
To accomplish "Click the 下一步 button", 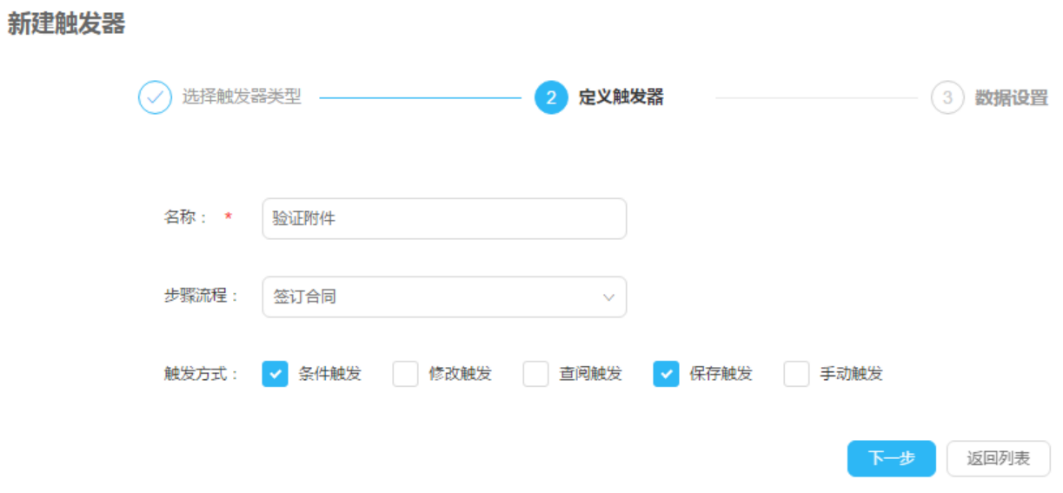I will pos(891,459).
